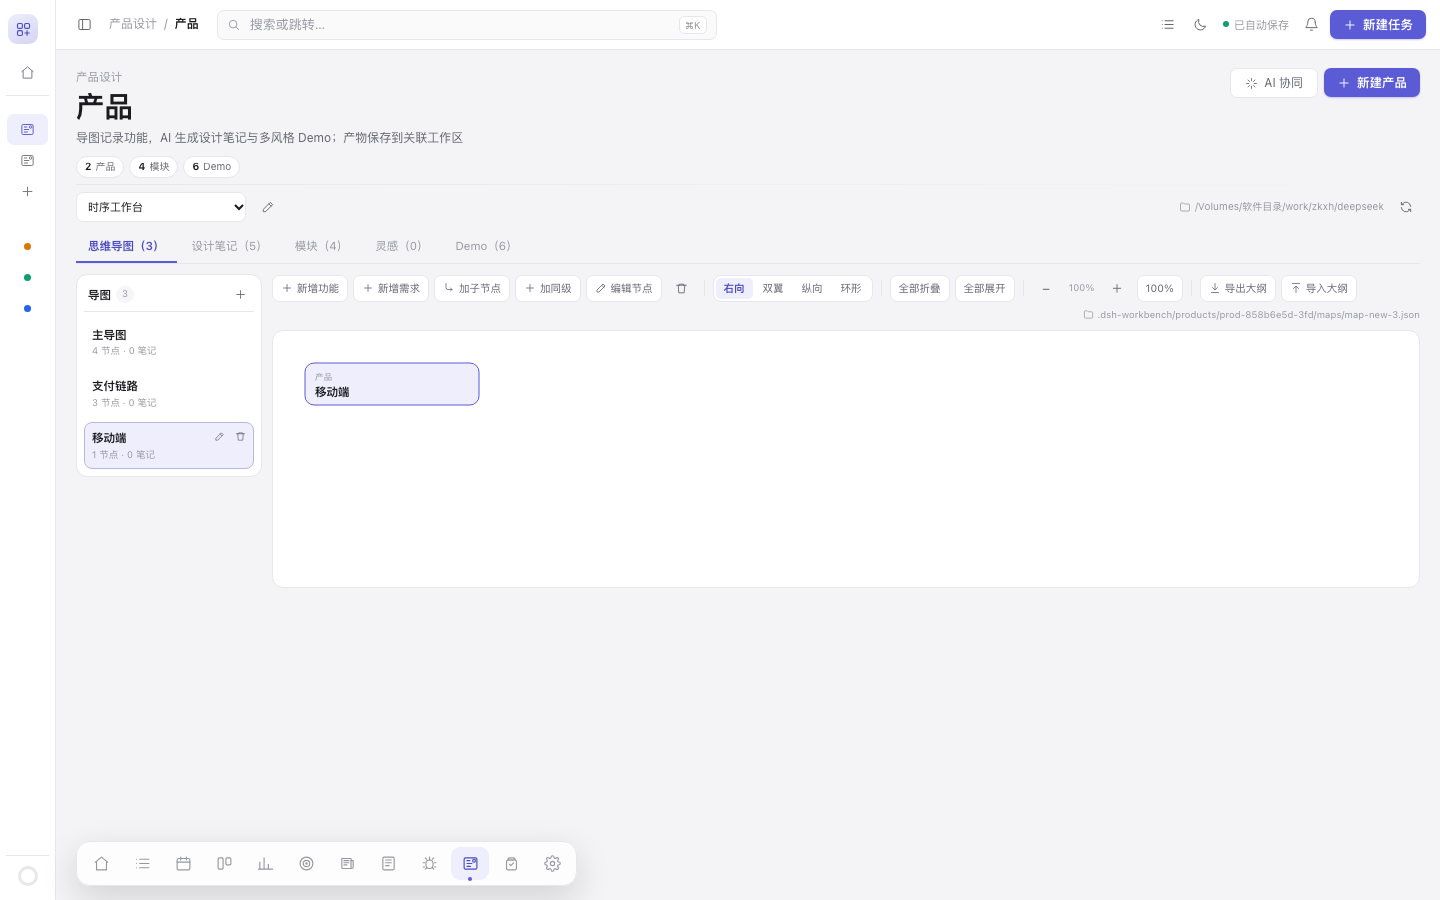The width and height of the screenshot is (1440, 900).
Task: Select 右向 layout direction
Action: [x=734, y=288]
